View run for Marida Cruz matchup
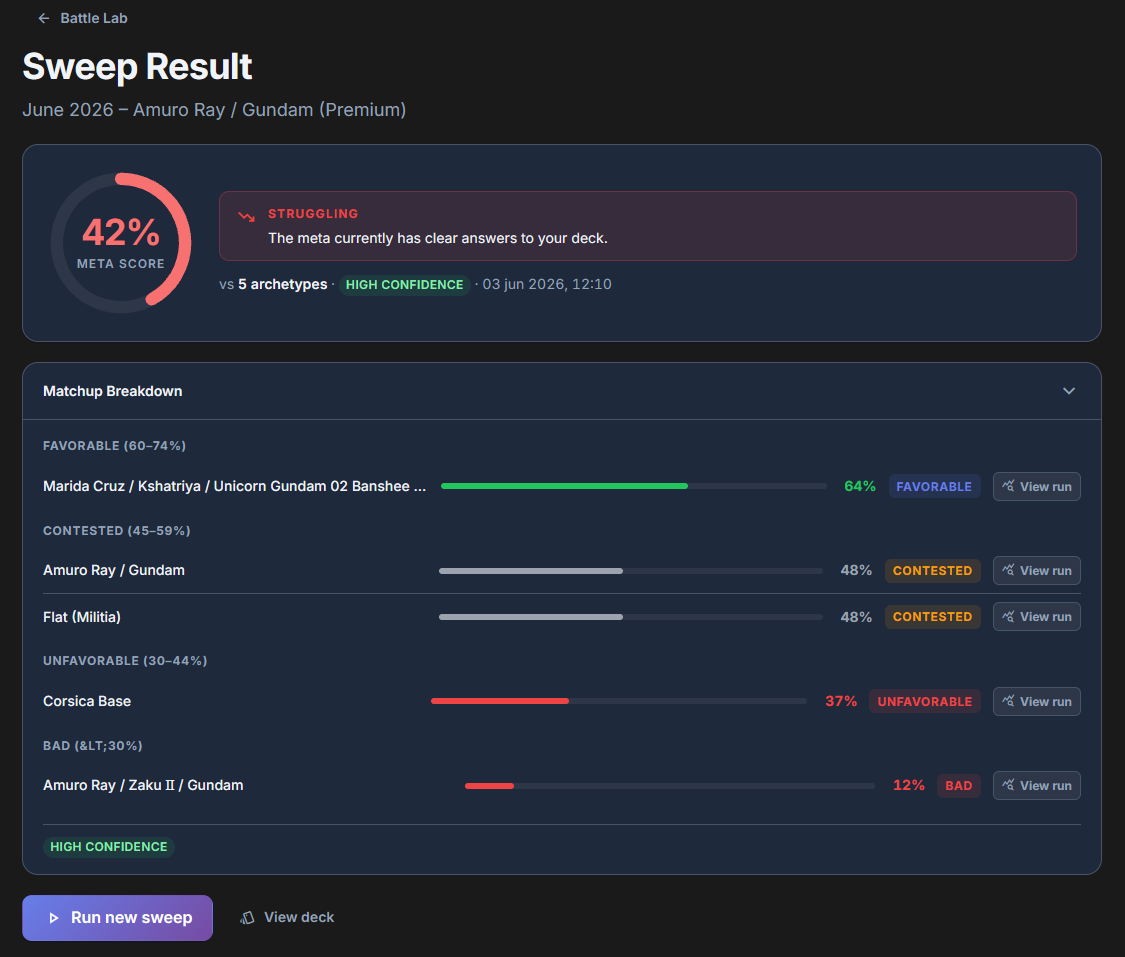The width and height of the screenshot is (1125, 957). [x=1036, y=486]
